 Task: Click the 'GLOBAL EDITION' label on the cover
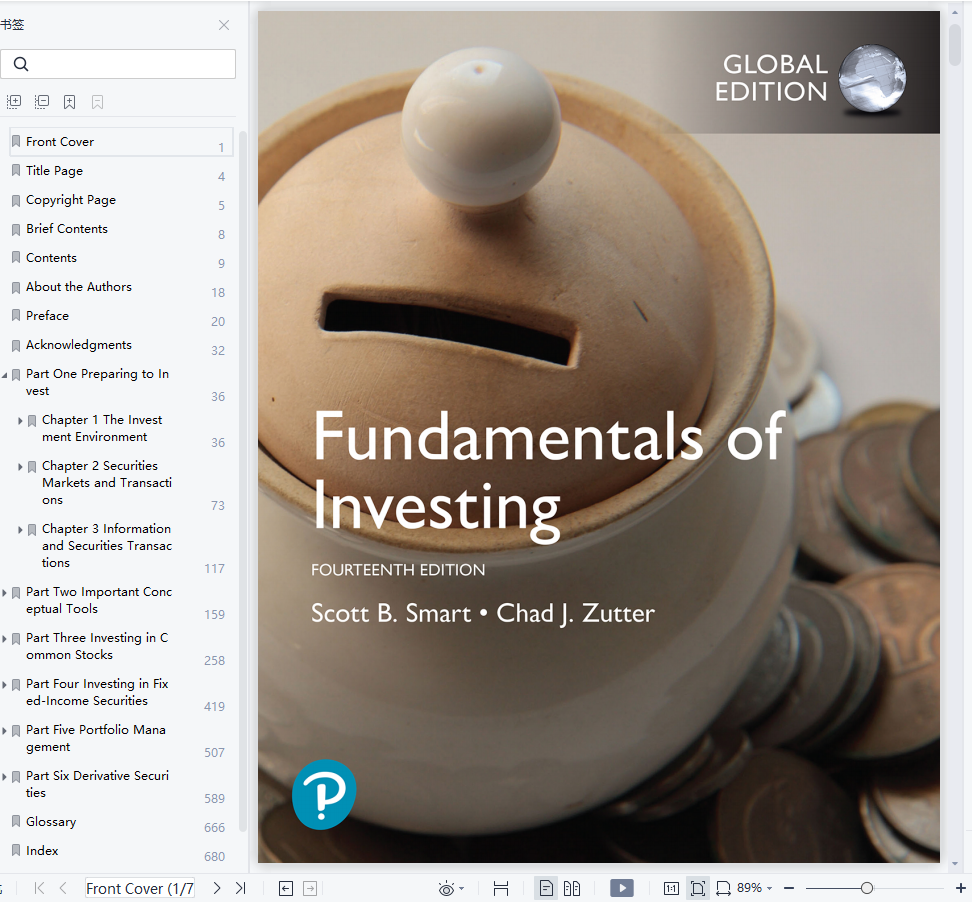772,78
